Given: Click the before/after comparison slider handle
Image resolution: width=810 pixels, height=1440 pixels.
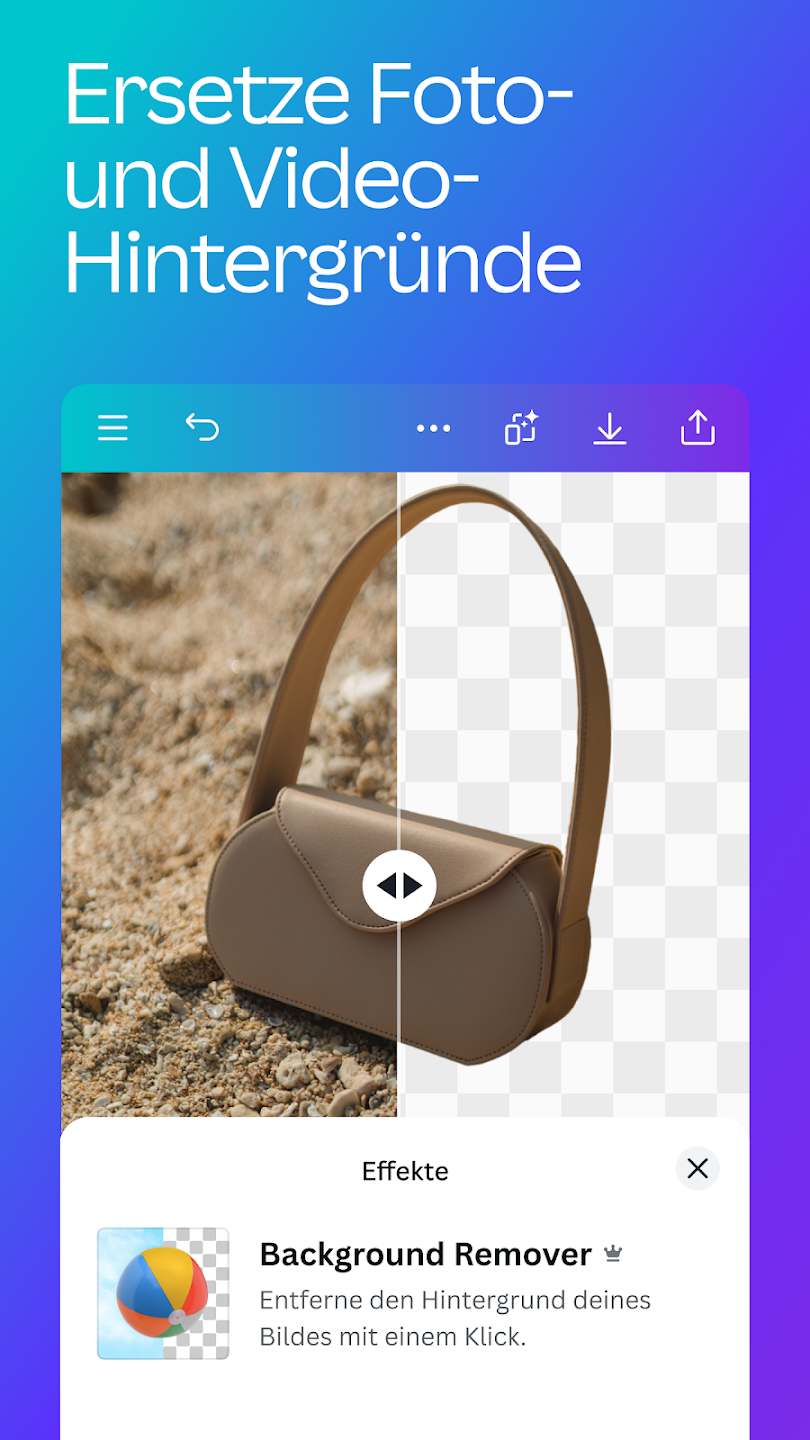Looking at the screenshot, I should pos(399,885).
